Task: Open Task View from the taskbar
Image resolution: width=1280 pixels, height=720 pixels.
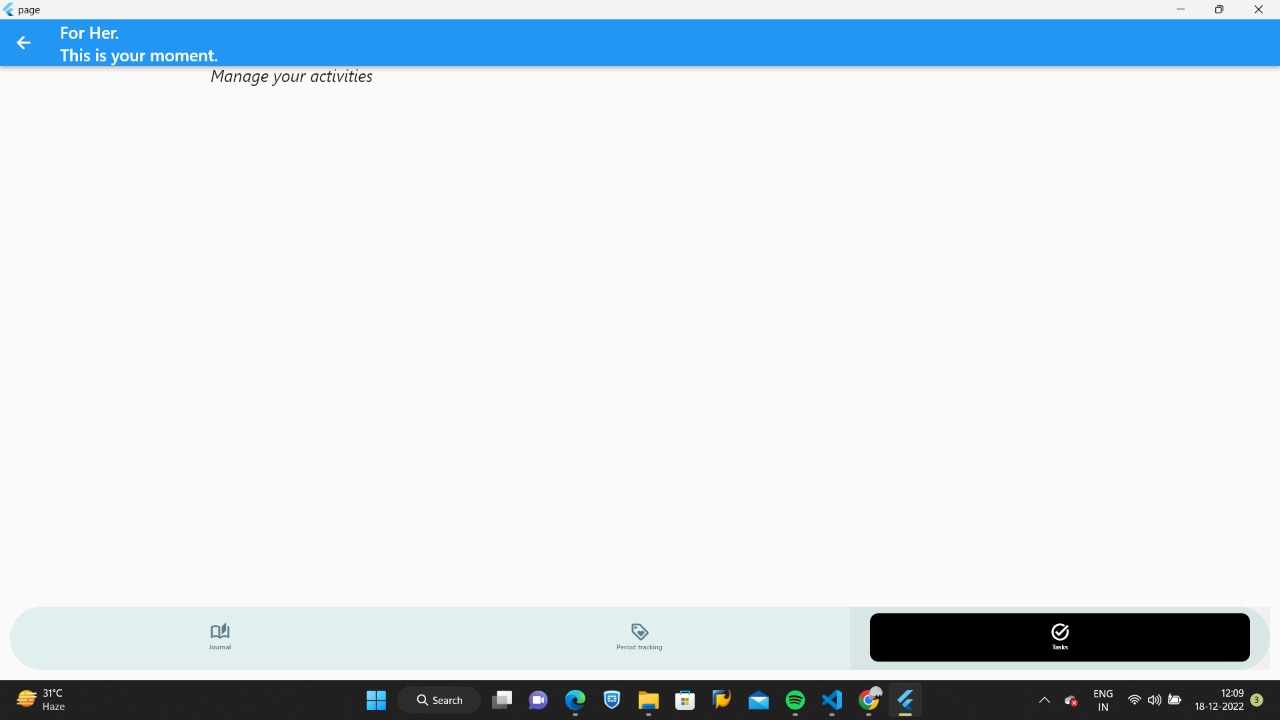Action: pyautogui.click(x=503, y=700)
